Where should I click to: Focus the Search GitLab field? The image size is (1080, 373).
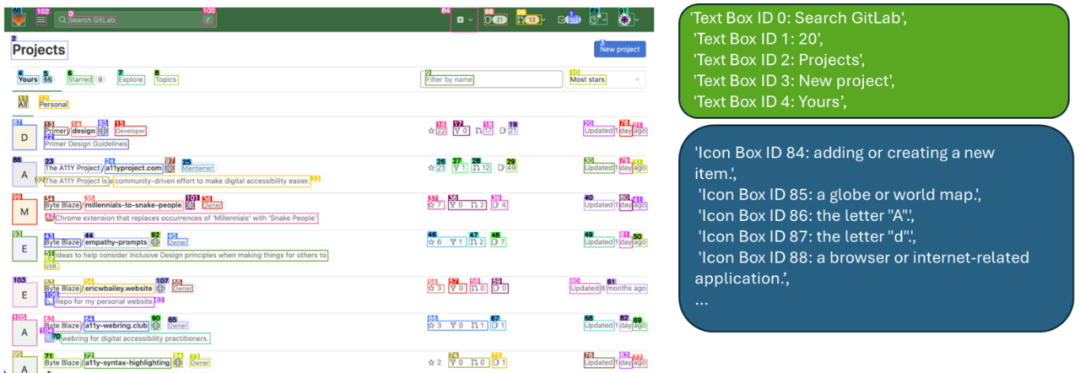(x=136, y=20)
